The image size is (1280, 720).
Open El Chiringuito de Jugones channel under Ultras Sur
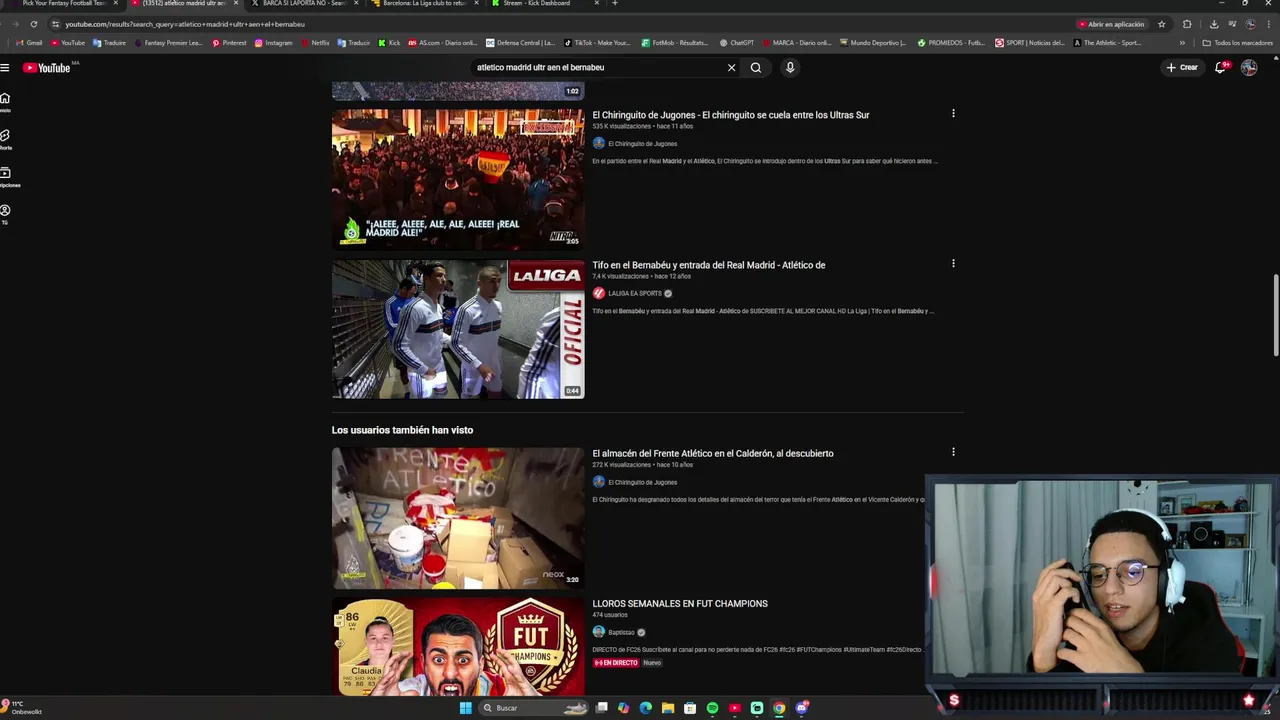642,143
